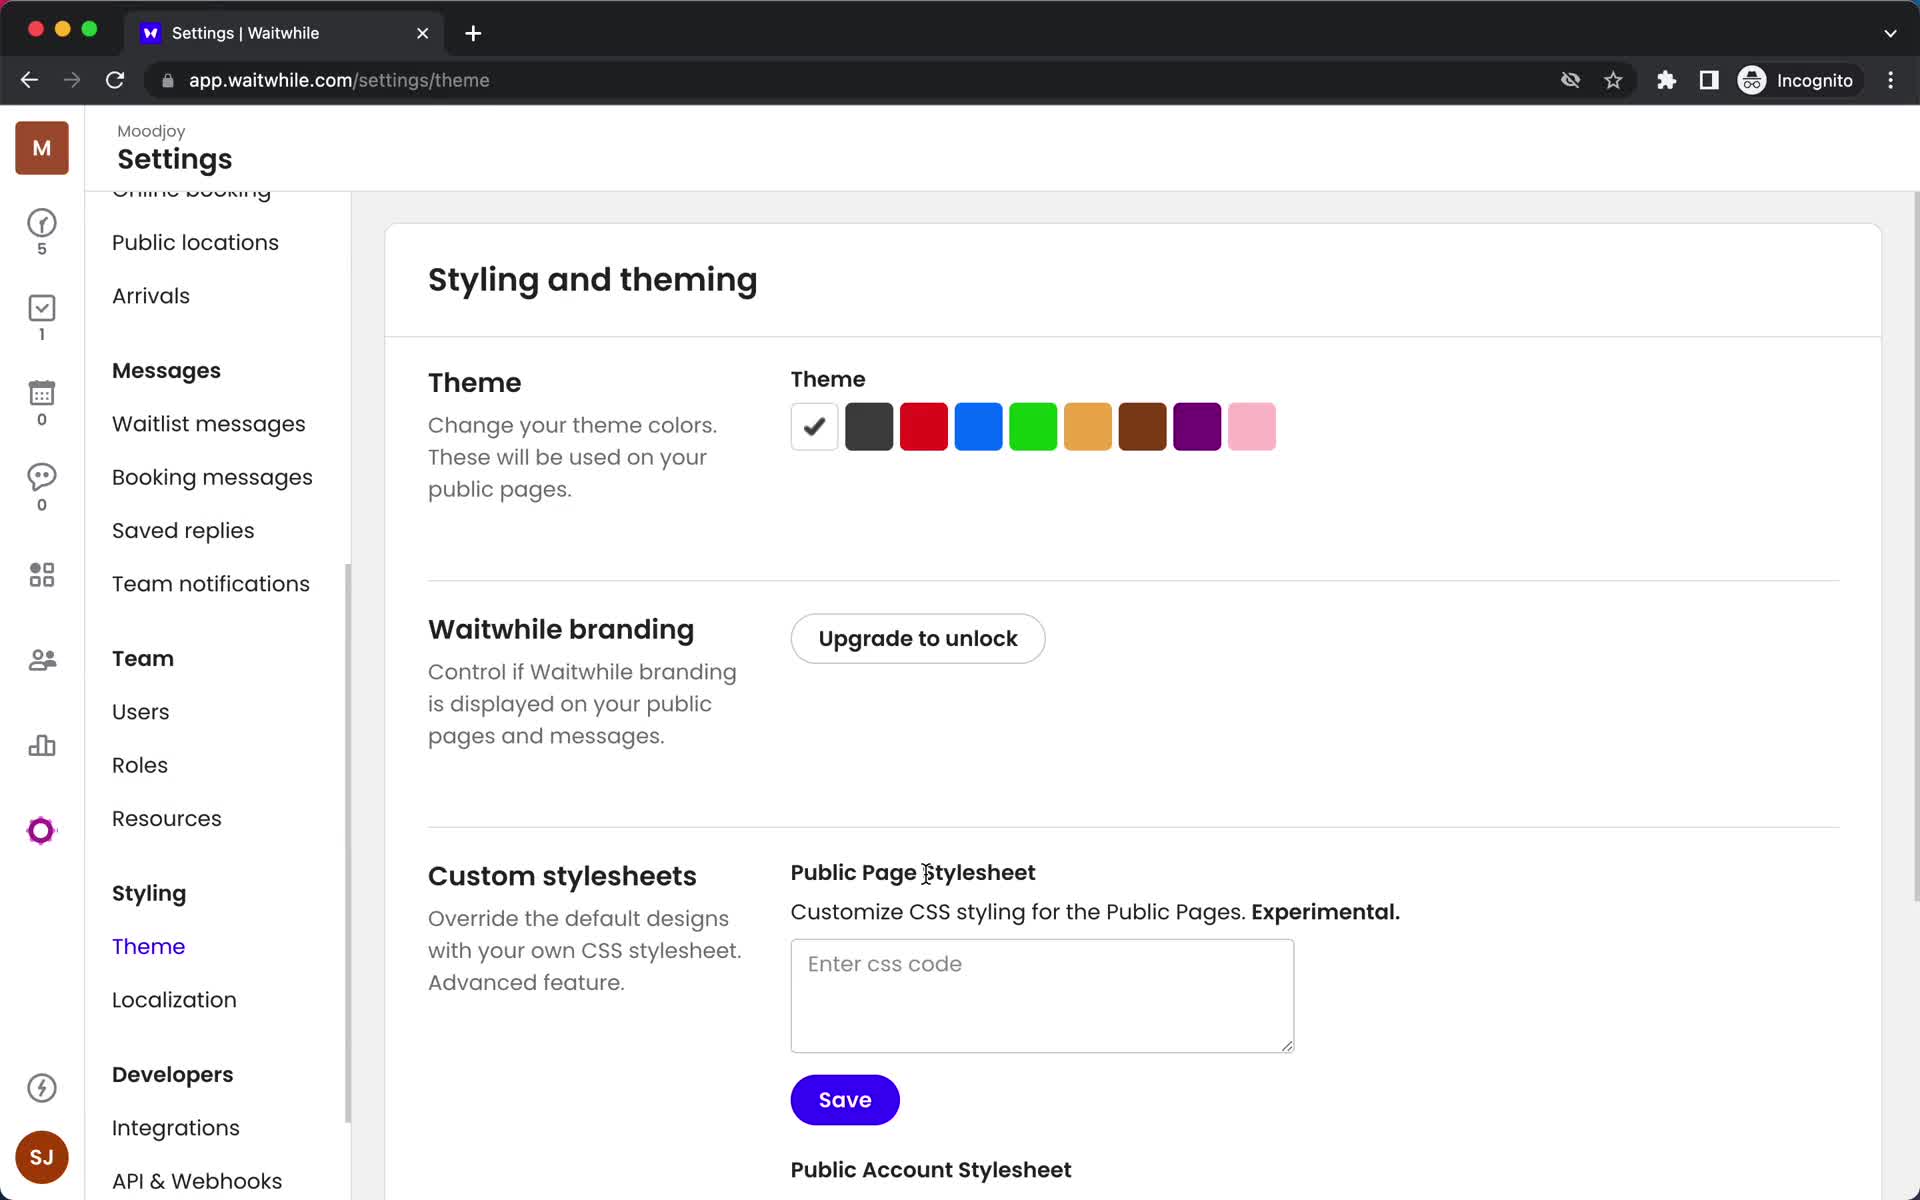1920x1200 pixels.
Task: Open Localization settings page
Action: [x=174, y=1000]
